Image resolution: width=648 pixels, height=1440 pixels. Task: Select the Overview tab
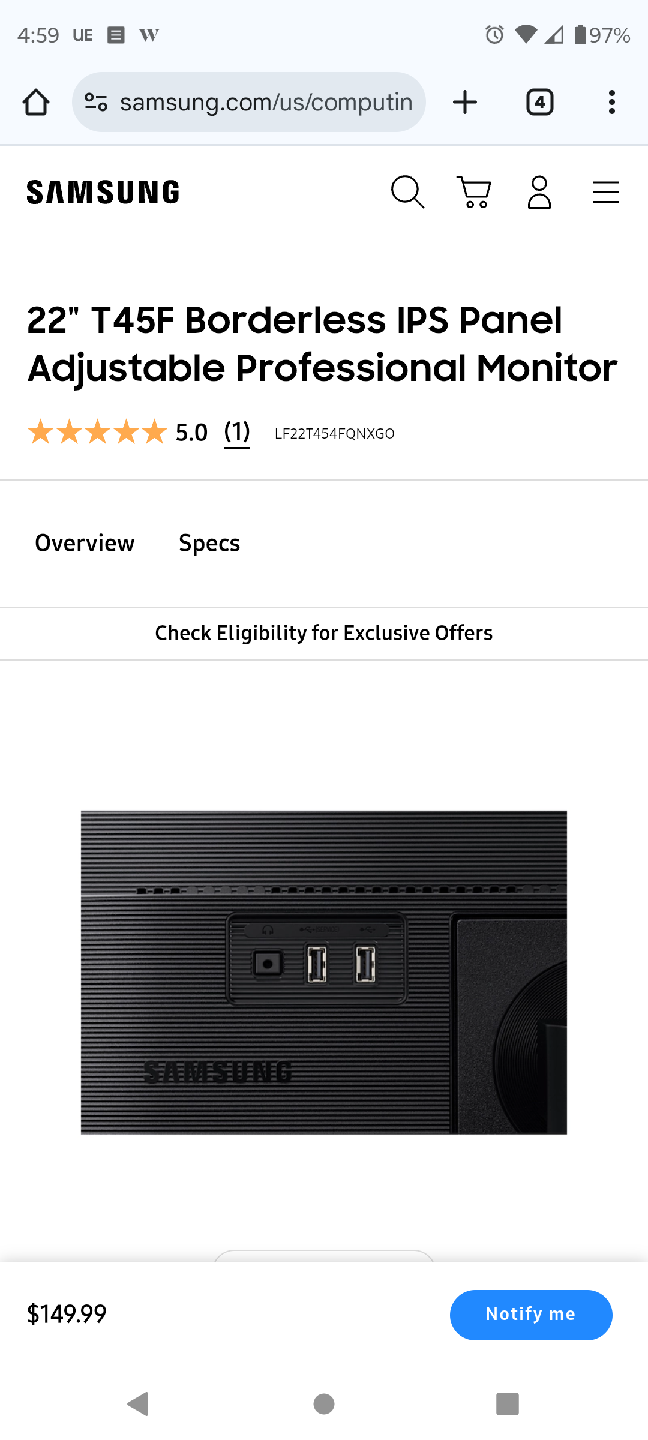point(85,543)
